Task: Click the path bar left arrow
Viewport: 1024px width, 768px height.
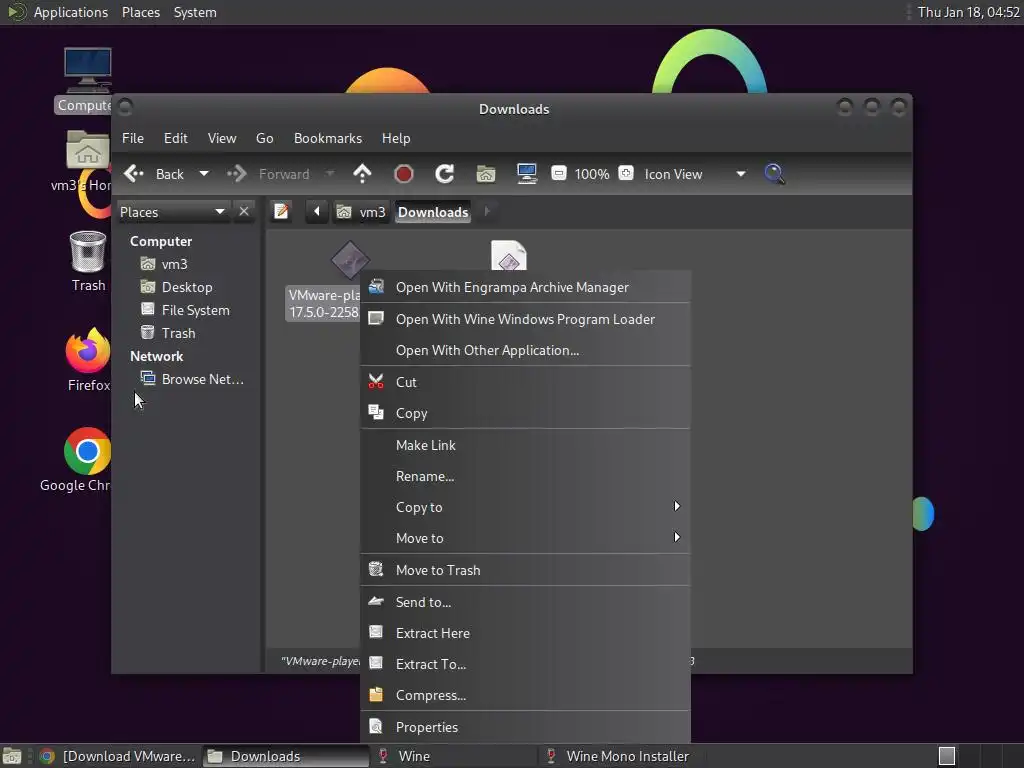Action: pyautogui.click(x=317, y=212)
